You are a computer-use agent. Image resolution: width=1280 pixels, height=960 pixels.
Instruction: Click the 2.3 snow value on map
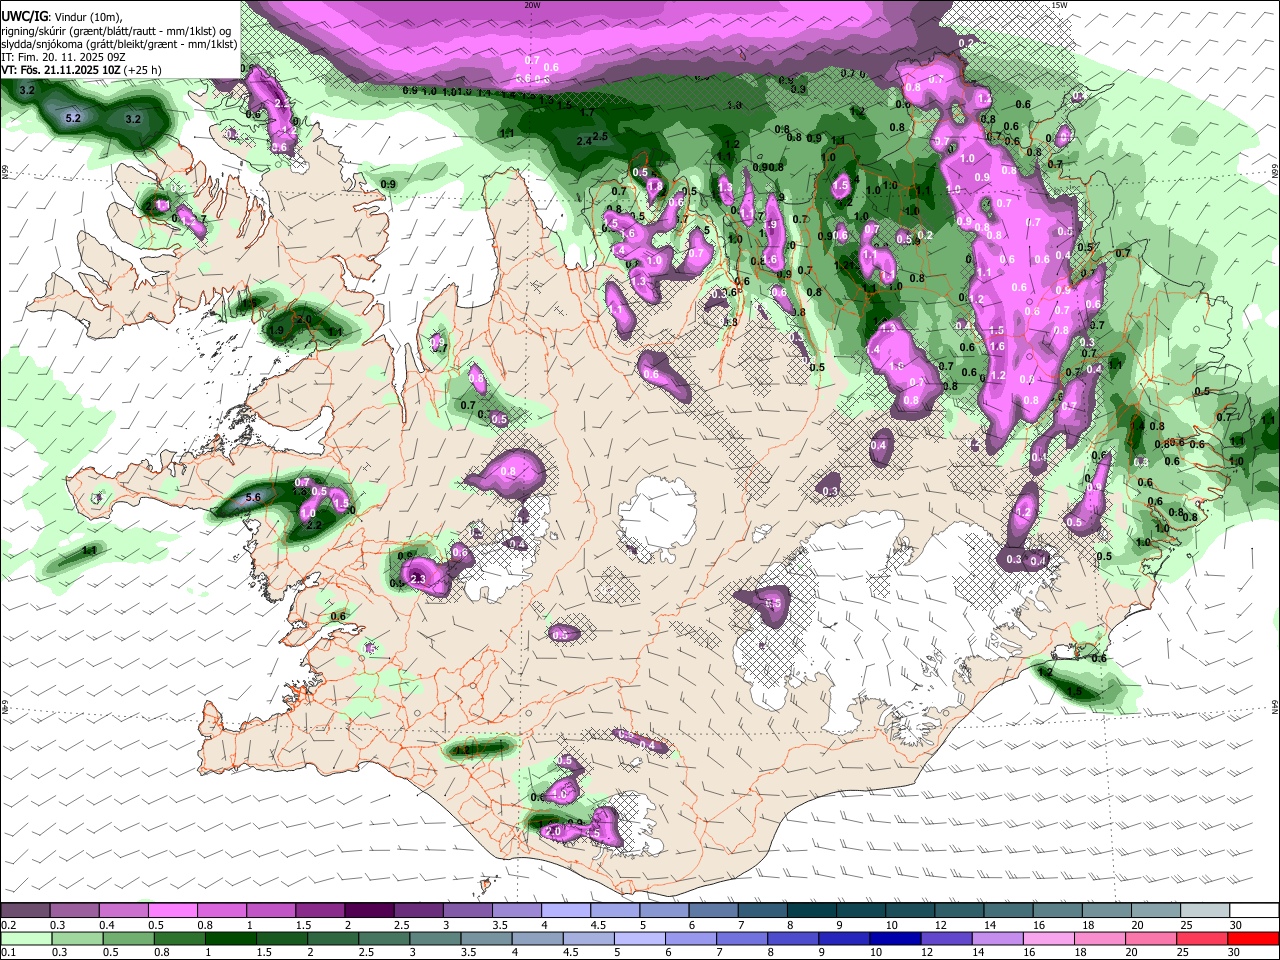(418, 579)
